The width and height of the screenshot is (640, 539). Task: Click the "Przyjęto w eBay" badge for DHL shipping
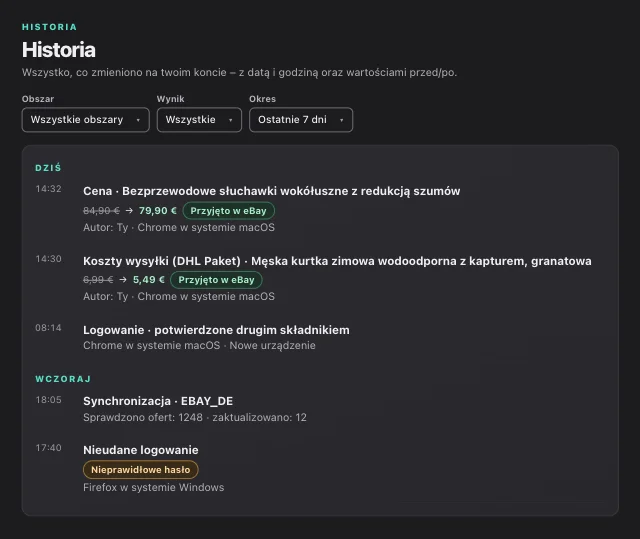pos(216,280)
